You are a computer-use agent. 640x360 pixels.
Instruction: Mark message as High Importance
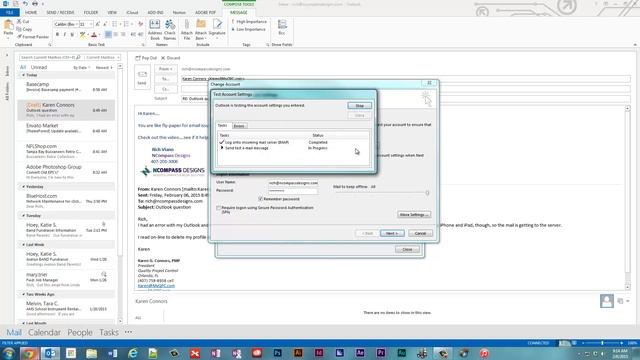[249, 22]
